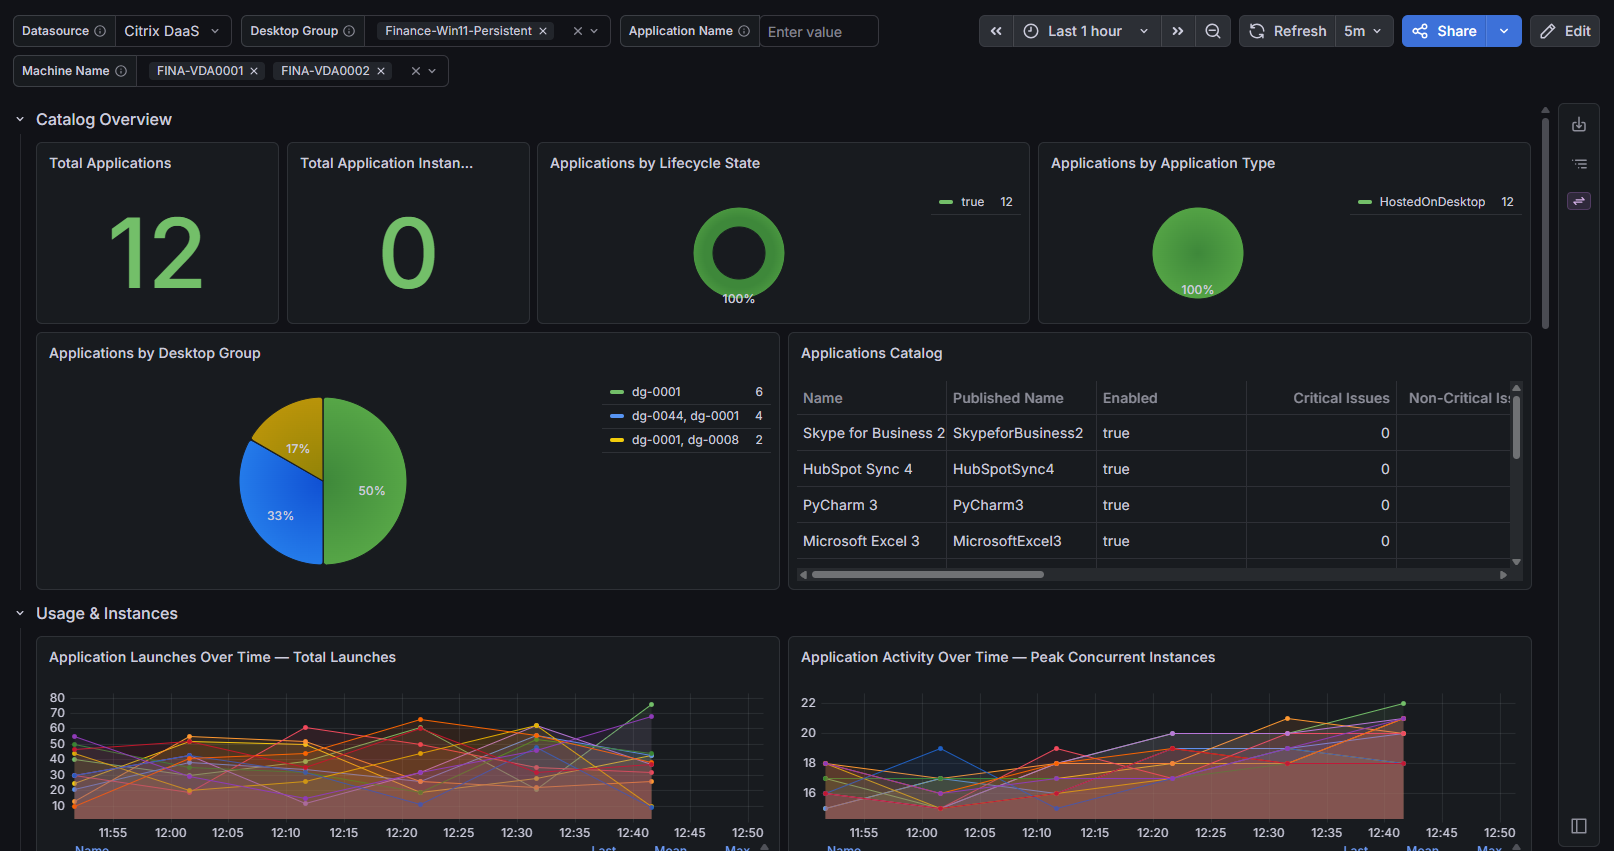Refresh the dashboard

(x=1288, y=31)
